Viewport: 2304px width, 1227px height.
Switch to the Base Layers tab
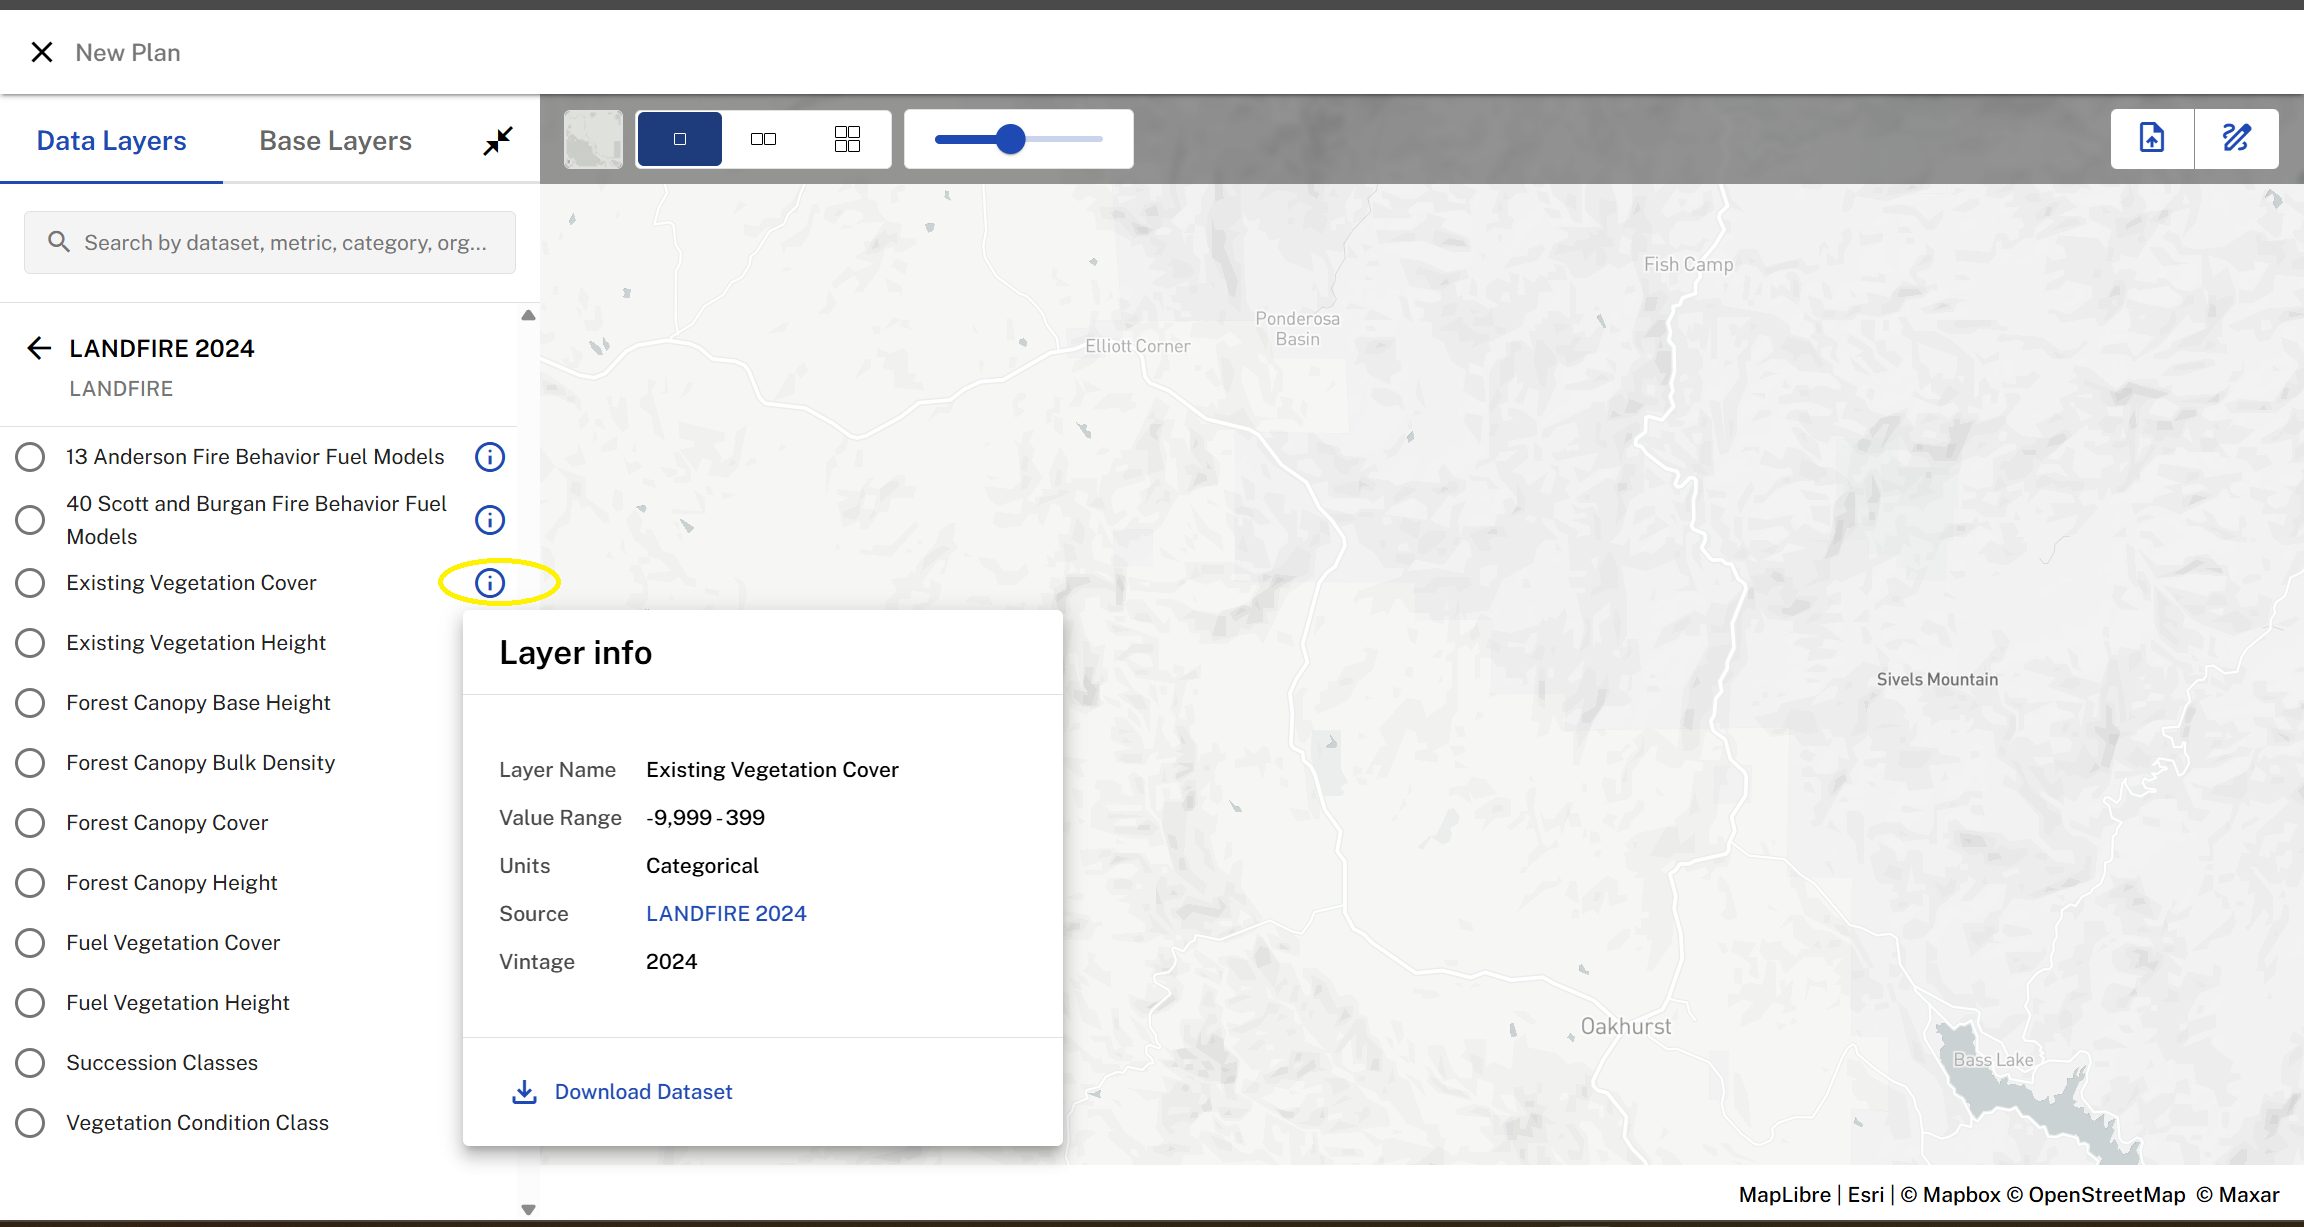[x=335, y=141]
